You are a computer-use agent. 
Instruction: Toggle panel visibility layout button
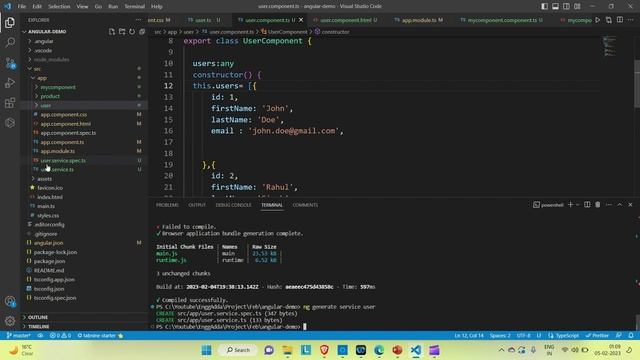click(x=556, y=6)
